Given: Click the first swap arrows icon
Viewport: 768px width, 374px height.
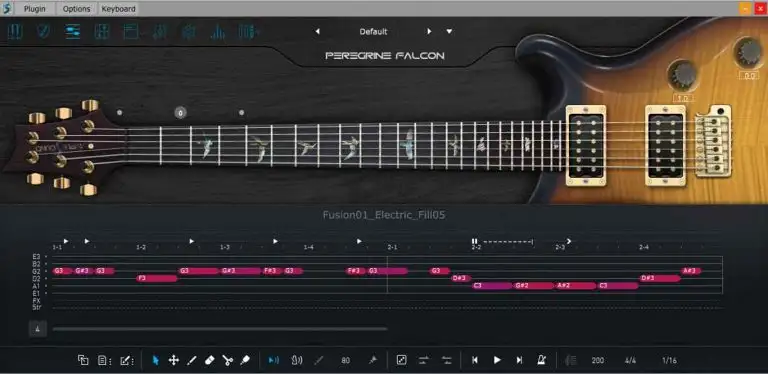Looking at the screenshot, I should (424, 360).
